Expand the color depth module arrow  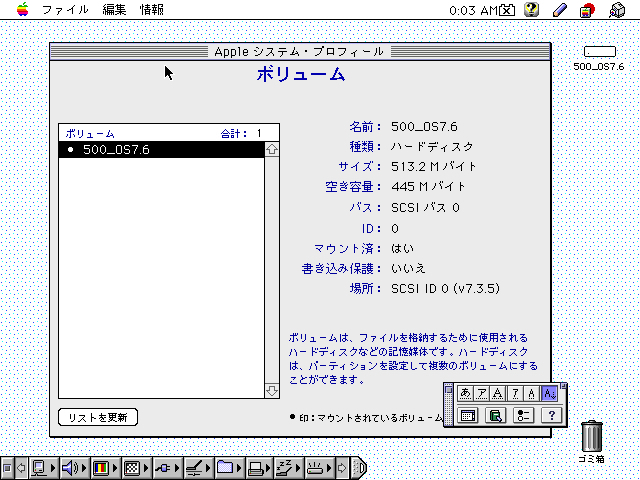pos(116,468)
